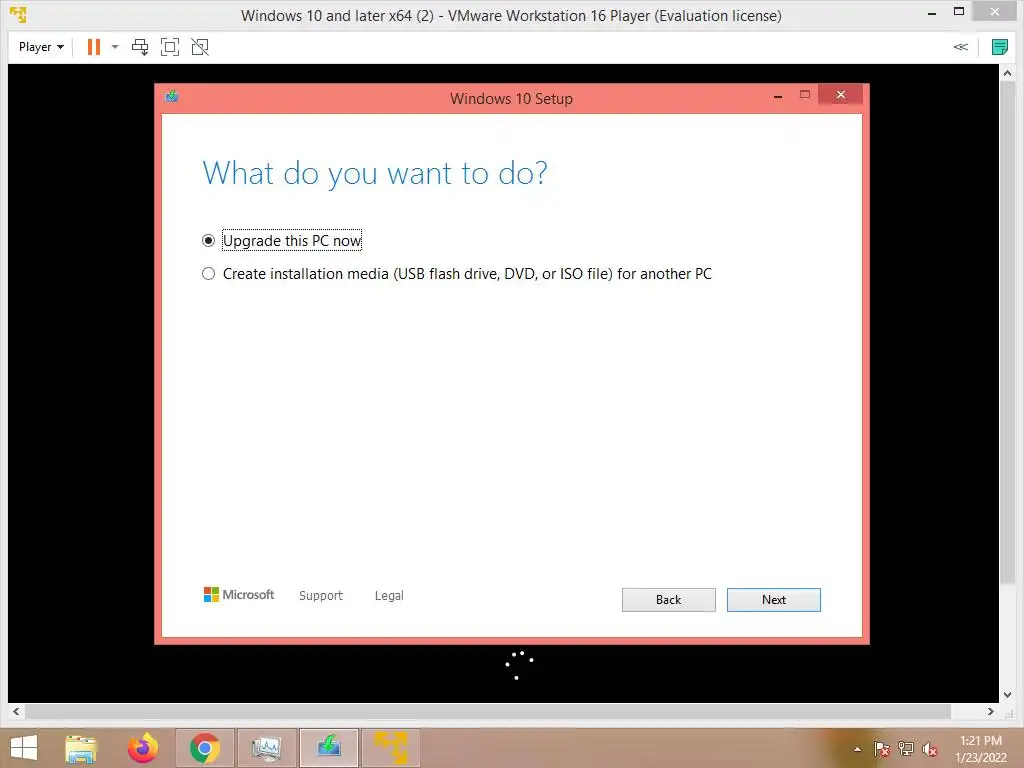
Task: Open network status tray icon
Action: click(905, 749)
